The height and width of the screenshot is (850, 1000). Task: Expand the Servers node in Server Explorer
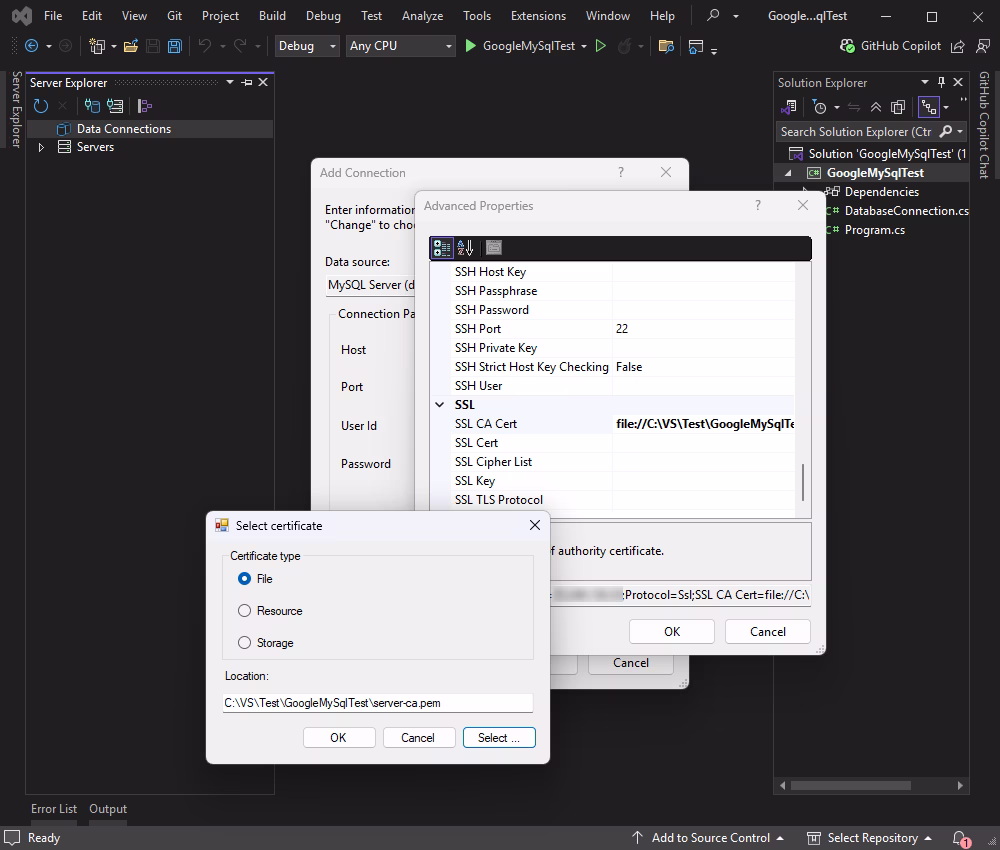40,147
